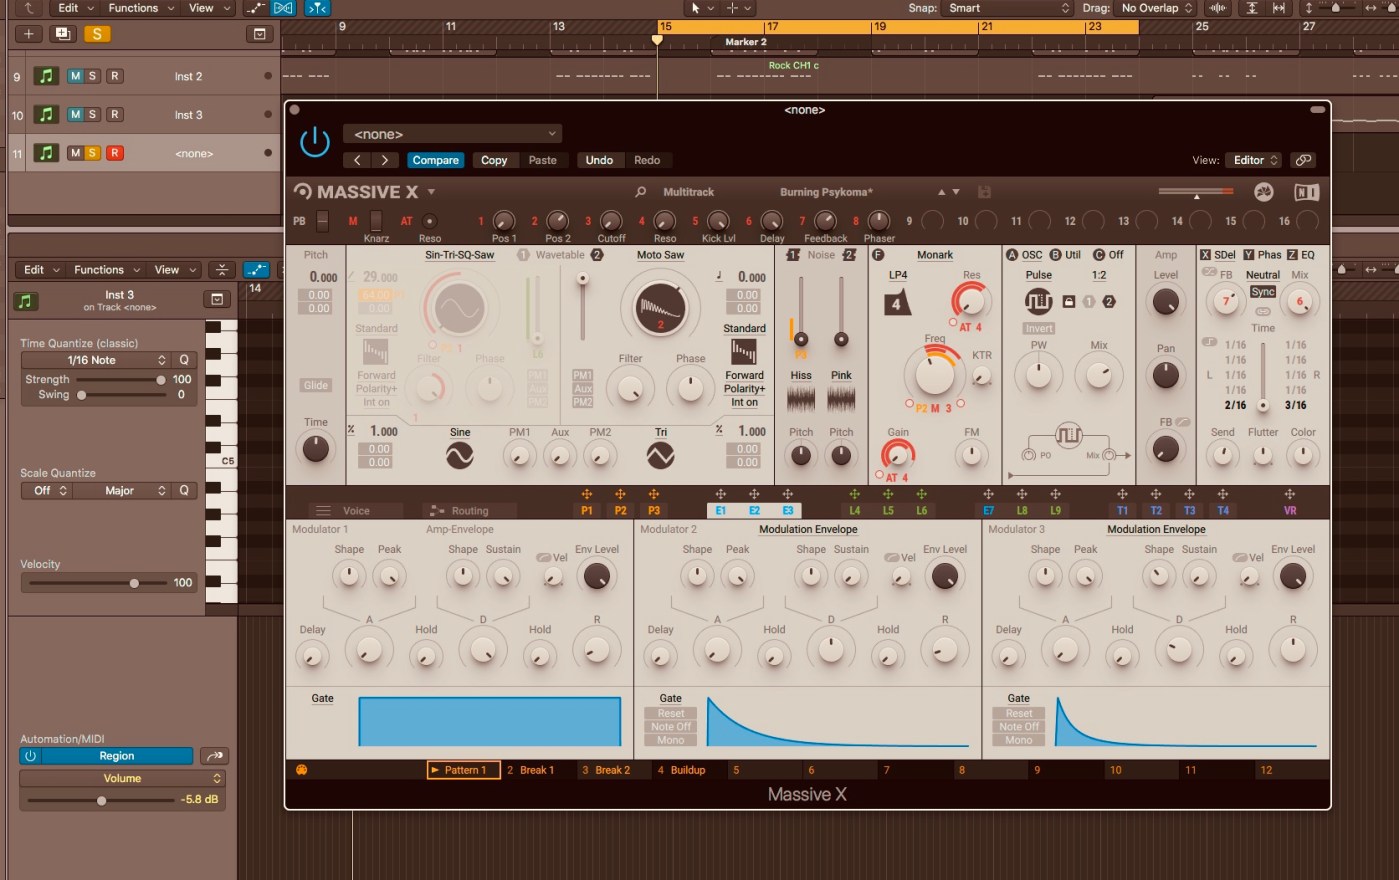The image size is (1399, 880).
Task: Open the plugin preset <none> dropdown
Action: point(452,134)
